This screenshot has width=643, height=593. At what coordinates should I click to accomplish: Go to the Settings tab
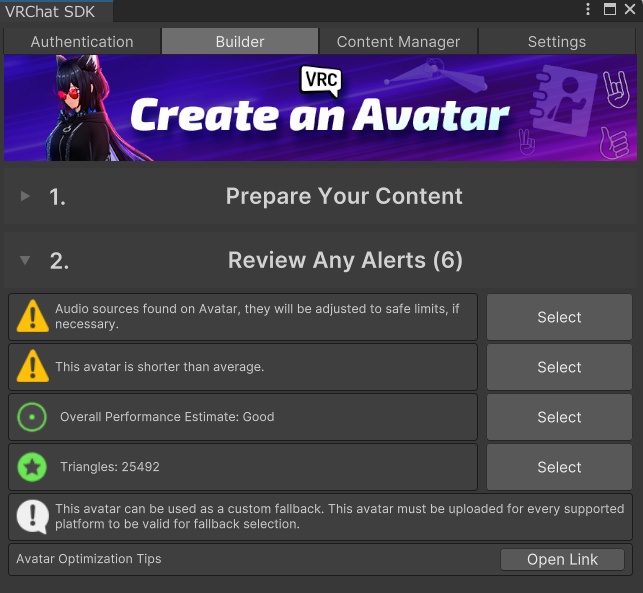pos(556,41)
